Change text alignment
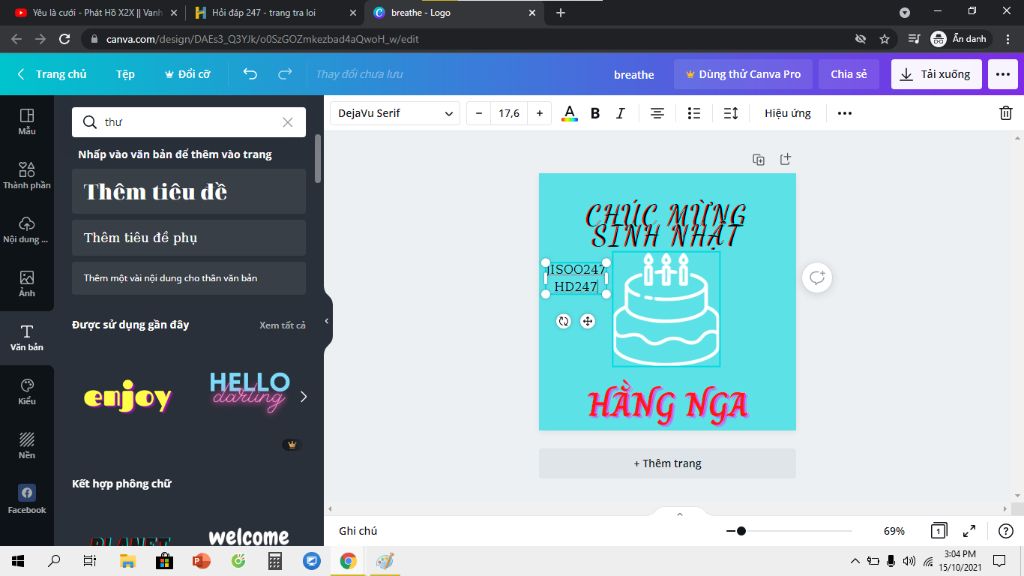Image resolution: width=1024 pixels, height=576 pixels. [x=657, y=113]
